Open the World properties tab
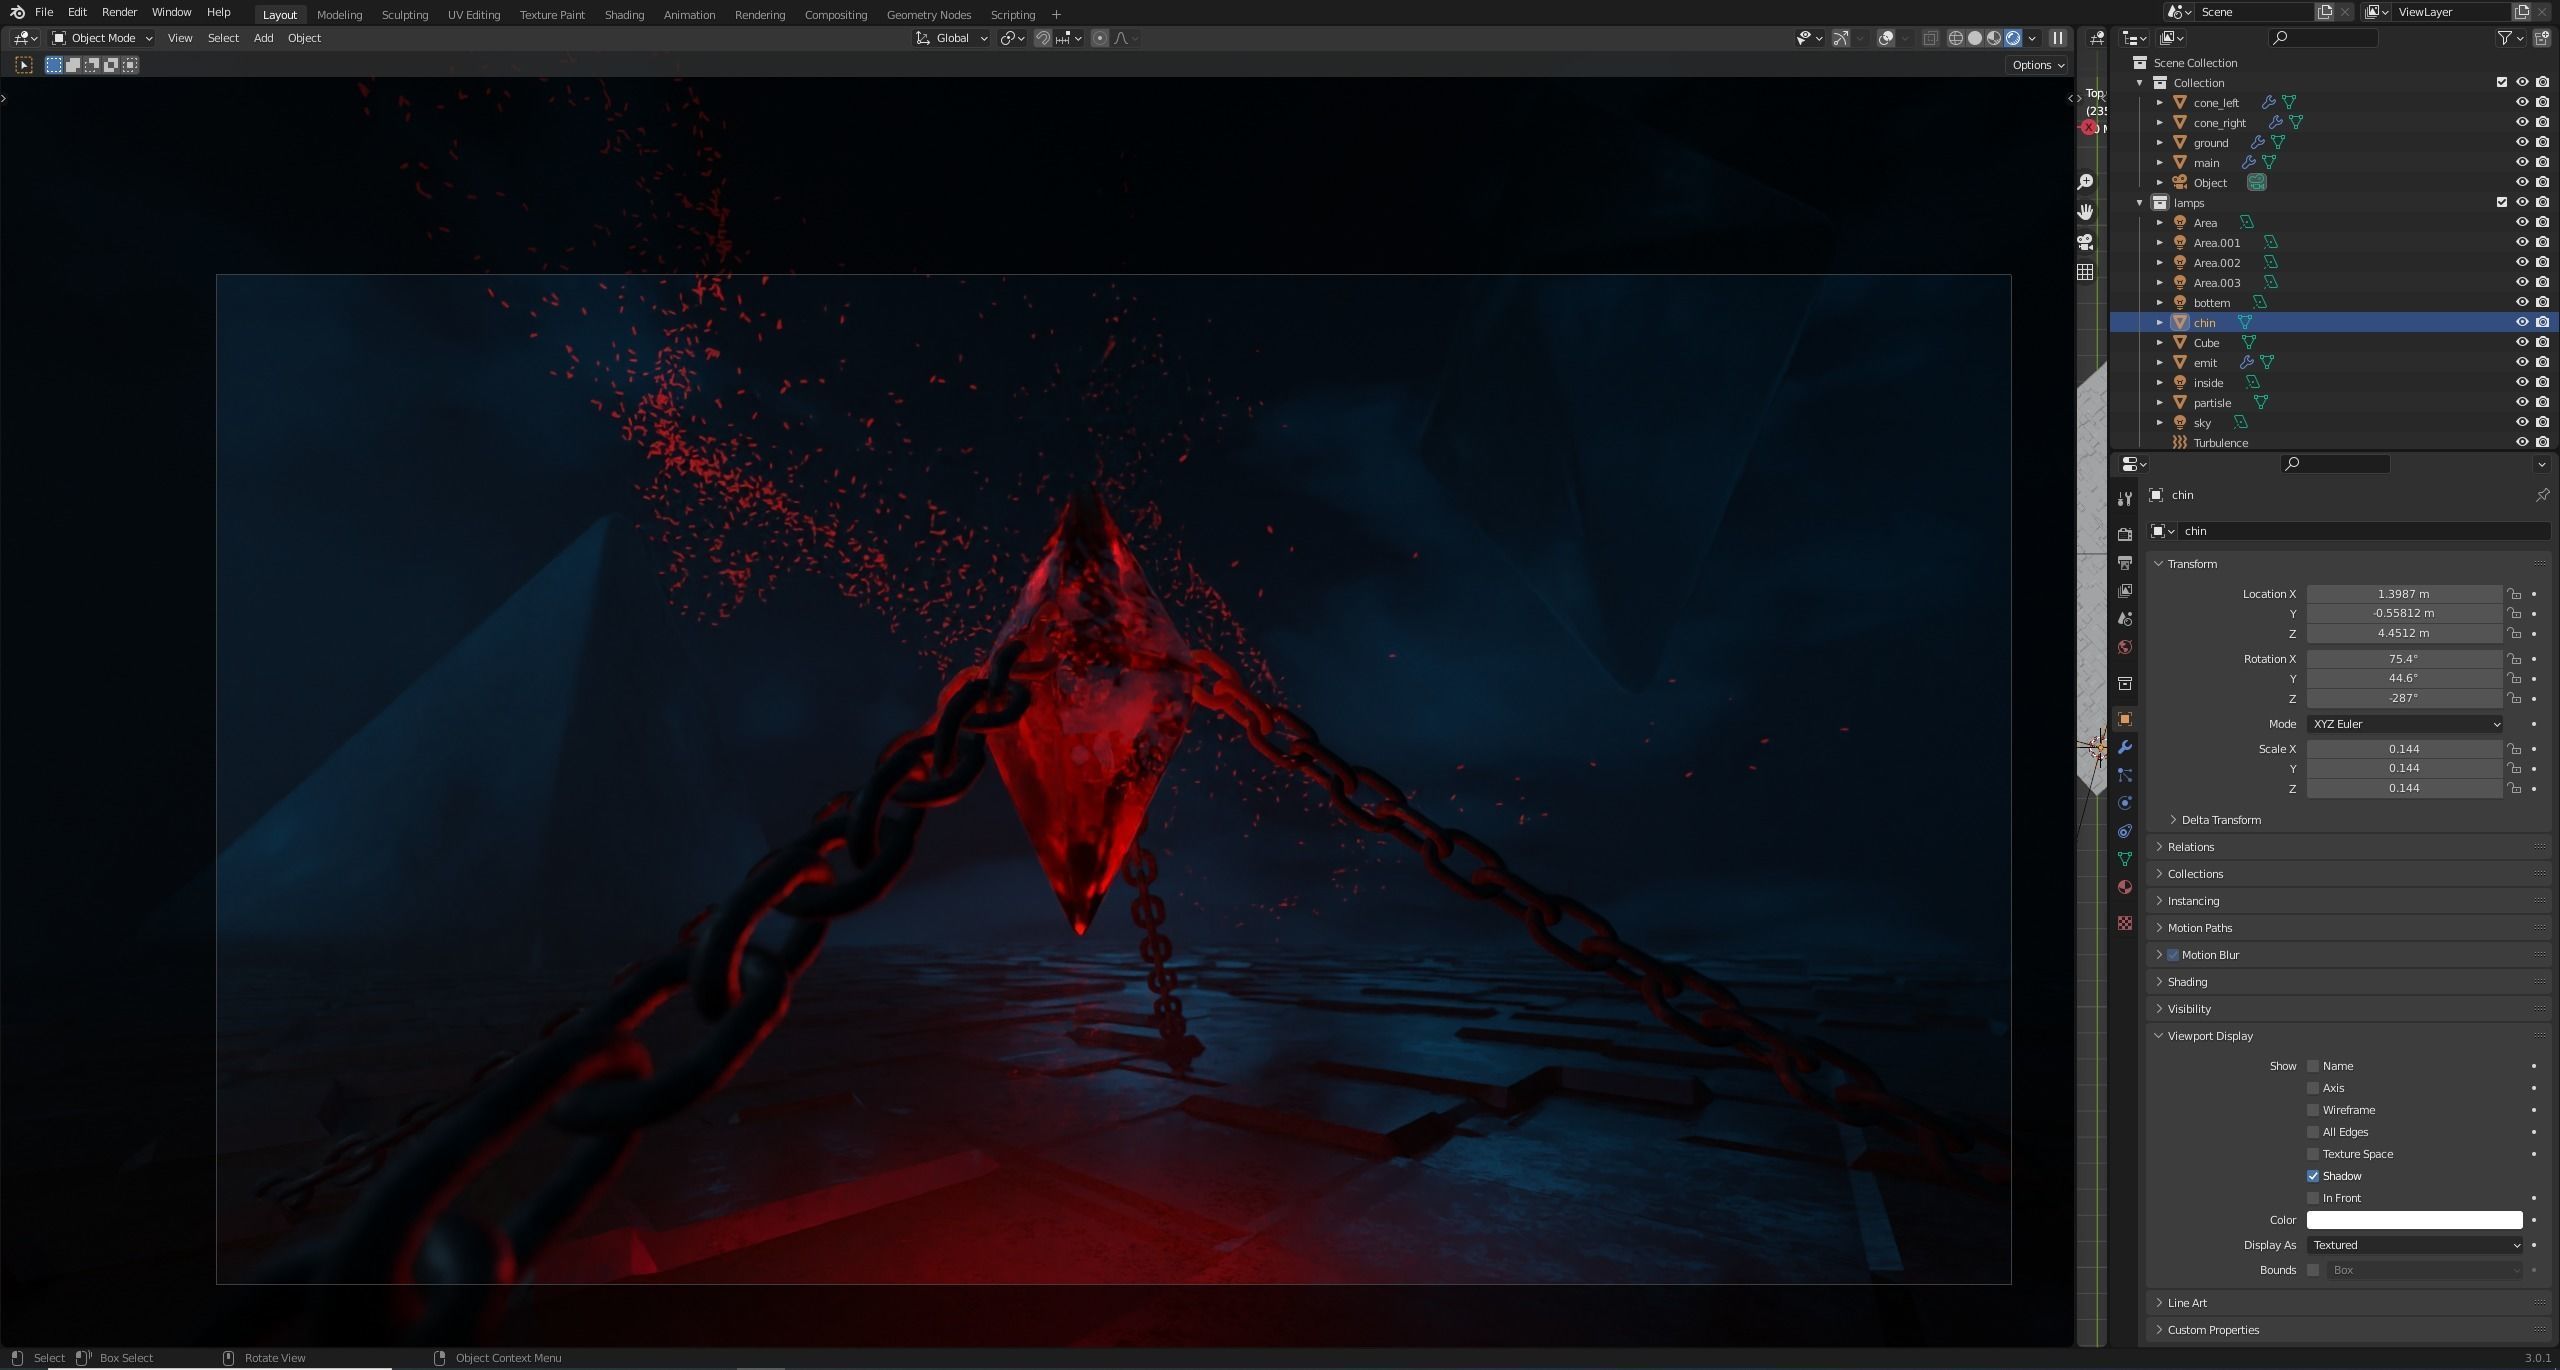The image size is (2560, 1370). tap(2125, 647)
